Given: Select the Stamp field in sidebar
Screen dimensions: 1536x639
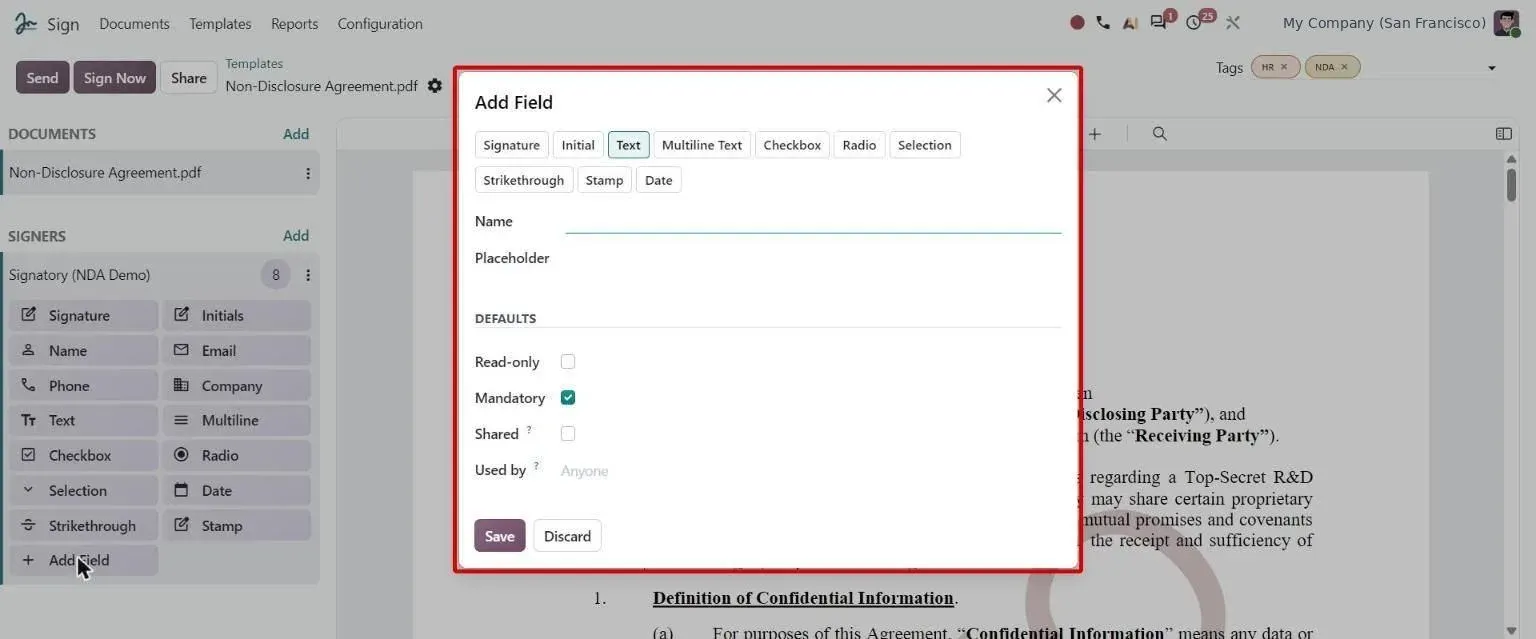Looking at the screenshot, I should [237, 525].
